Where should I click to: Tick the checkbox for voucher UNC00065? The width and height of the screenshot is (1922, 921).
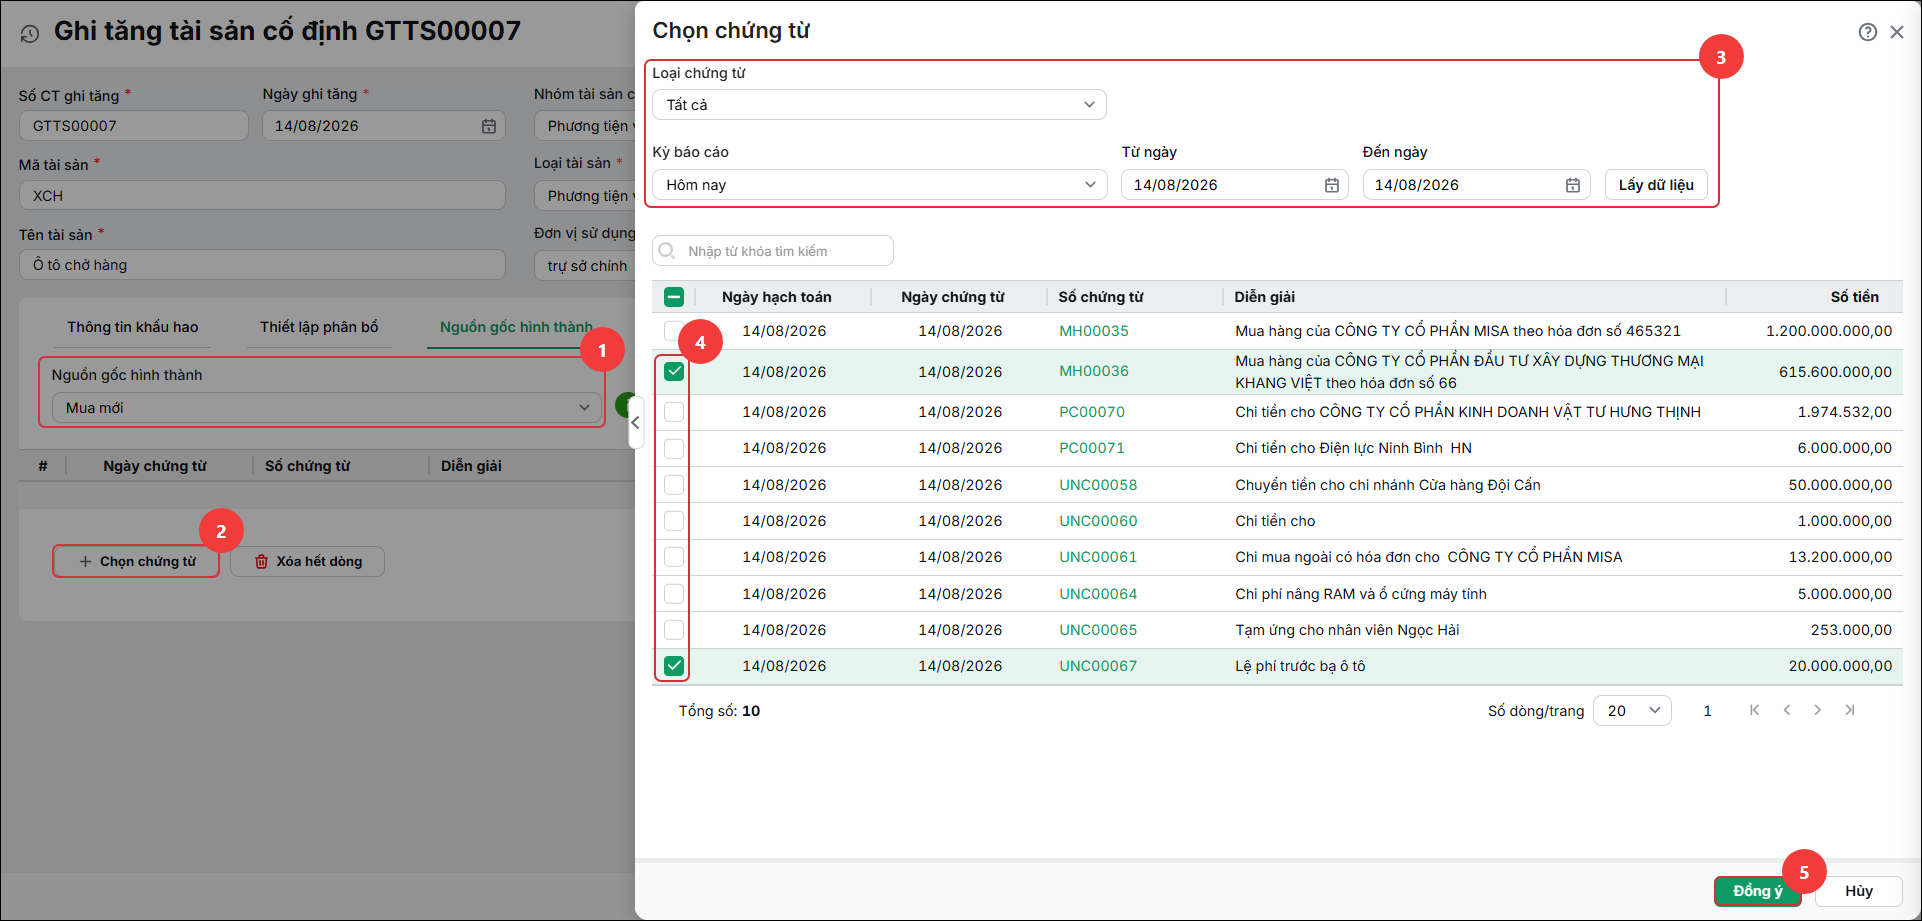click(674, 630)
